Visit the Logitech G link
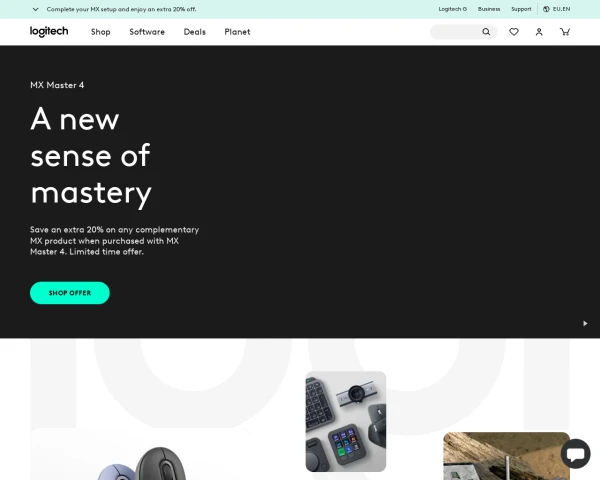The image size is (600, 480). point(453,9)
